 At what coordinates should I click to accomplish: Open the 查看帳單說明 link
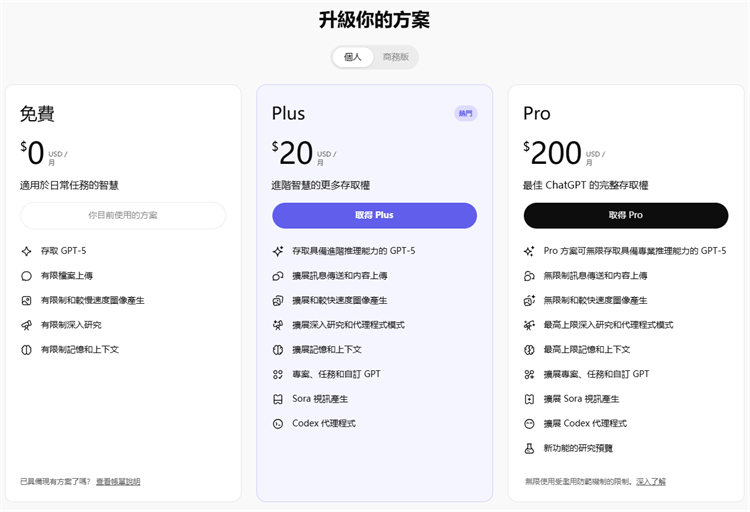(x=118, y=481)
